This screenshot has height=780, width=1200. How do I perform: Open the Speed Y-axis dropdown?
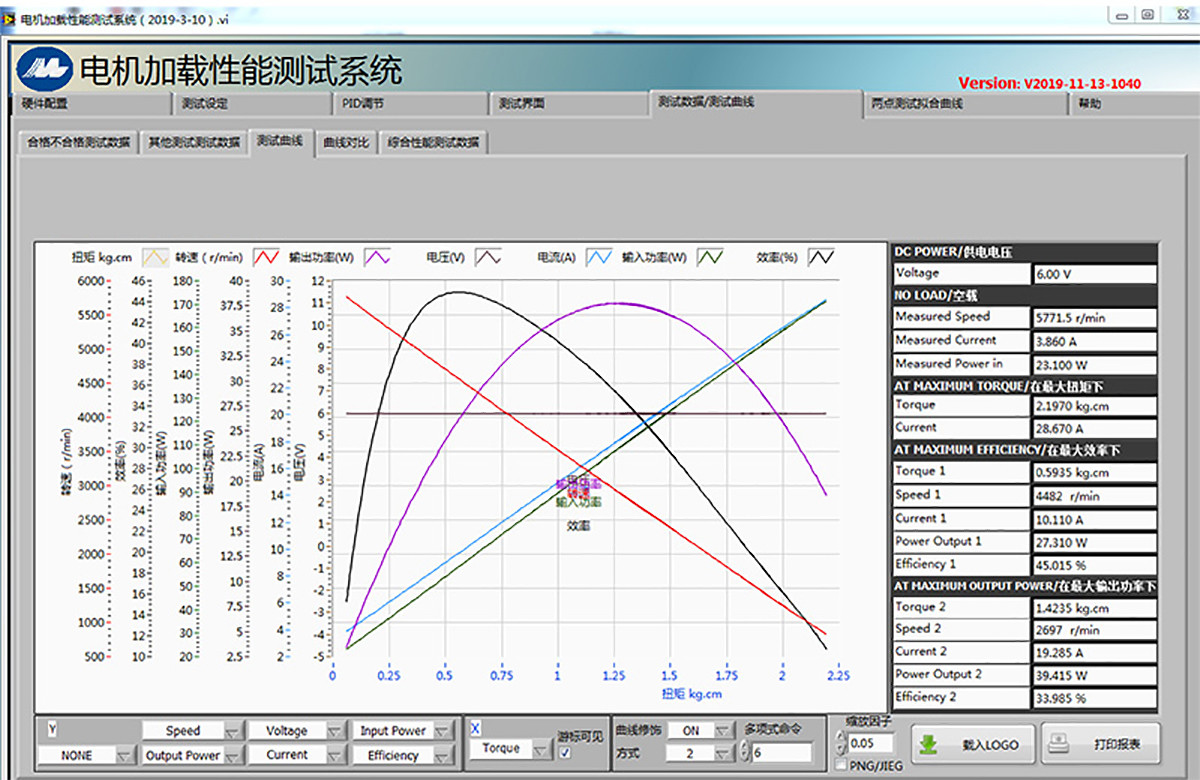(192, 731)
